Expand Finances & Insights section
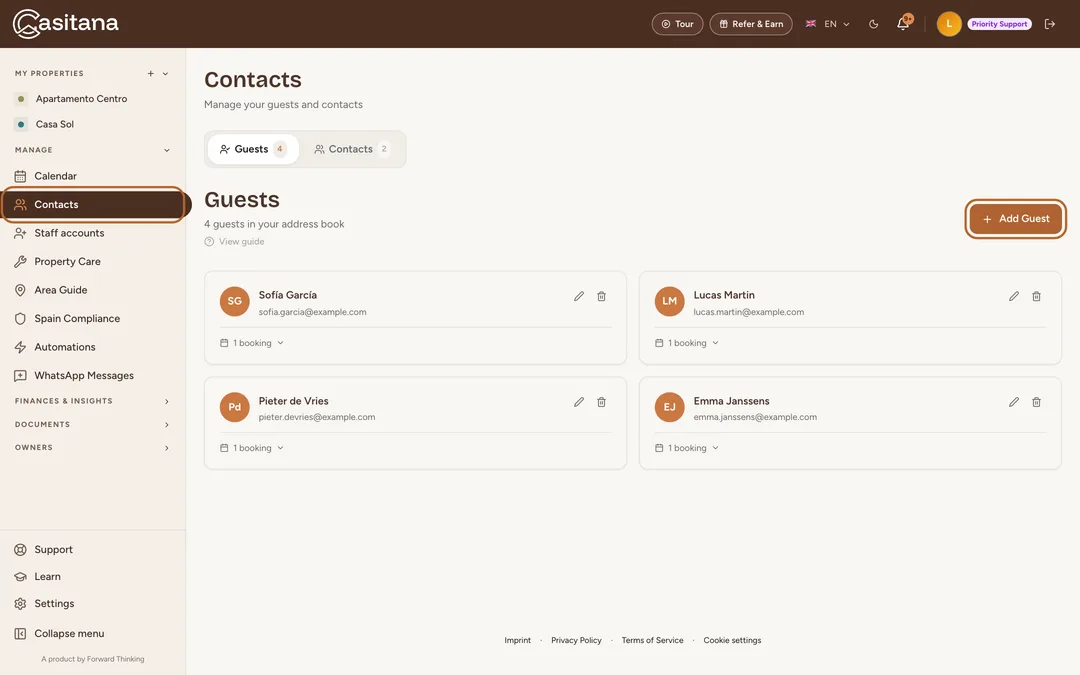 (x=167, y=401)
